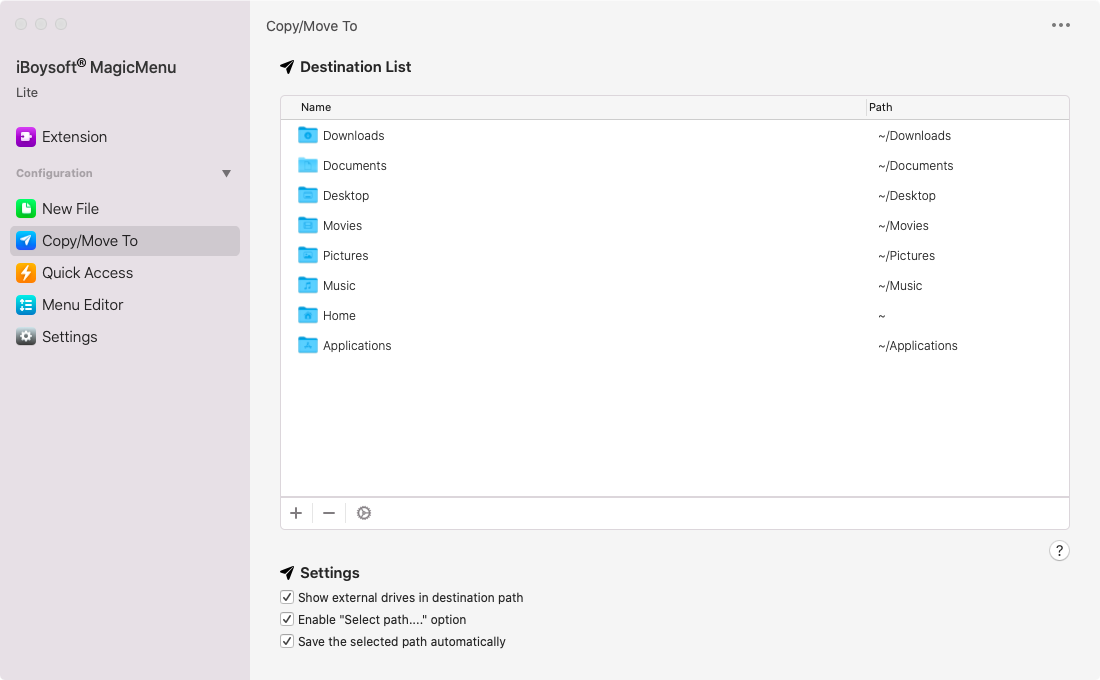
Task: Click the reset icon beside minus button
Action: click(363, 513)
